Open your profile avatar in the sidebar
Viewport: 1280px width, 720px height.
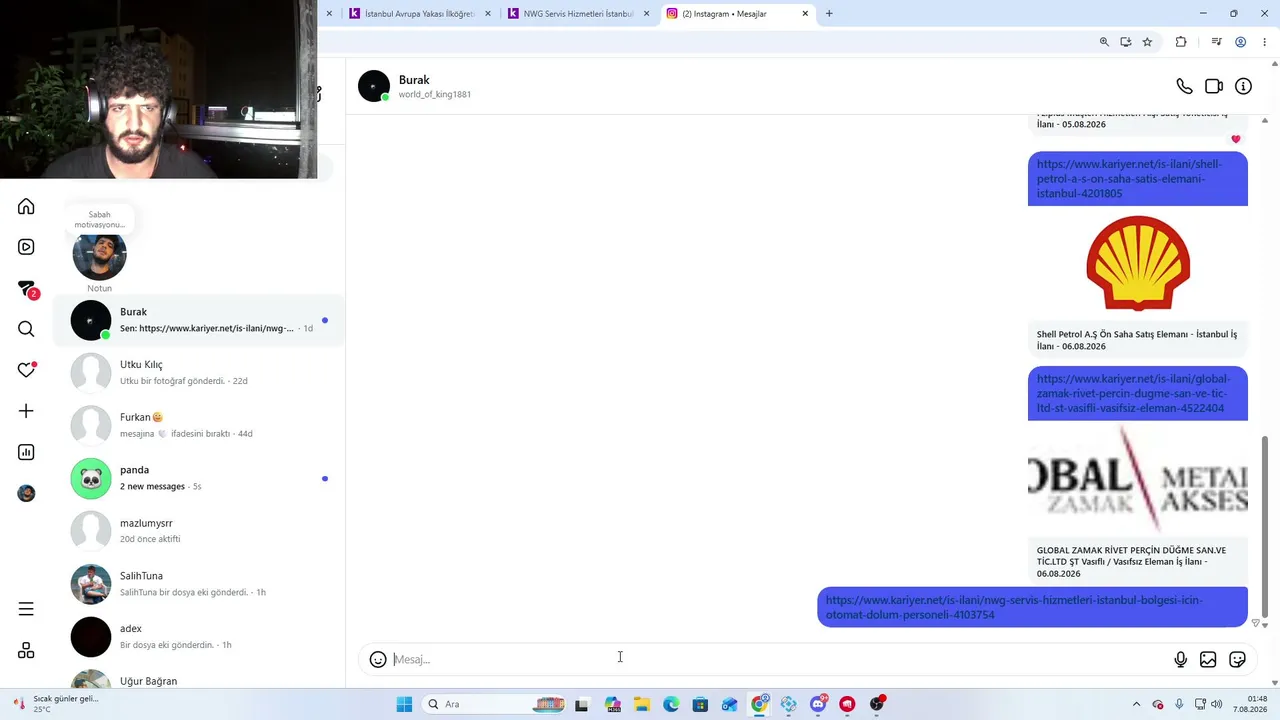click(26, 493)
